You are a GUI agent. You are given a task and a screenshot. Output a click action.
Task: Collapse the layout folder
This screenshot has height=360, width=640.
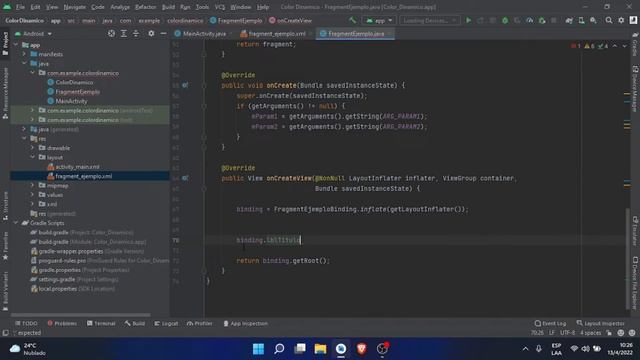coord(32,157)
